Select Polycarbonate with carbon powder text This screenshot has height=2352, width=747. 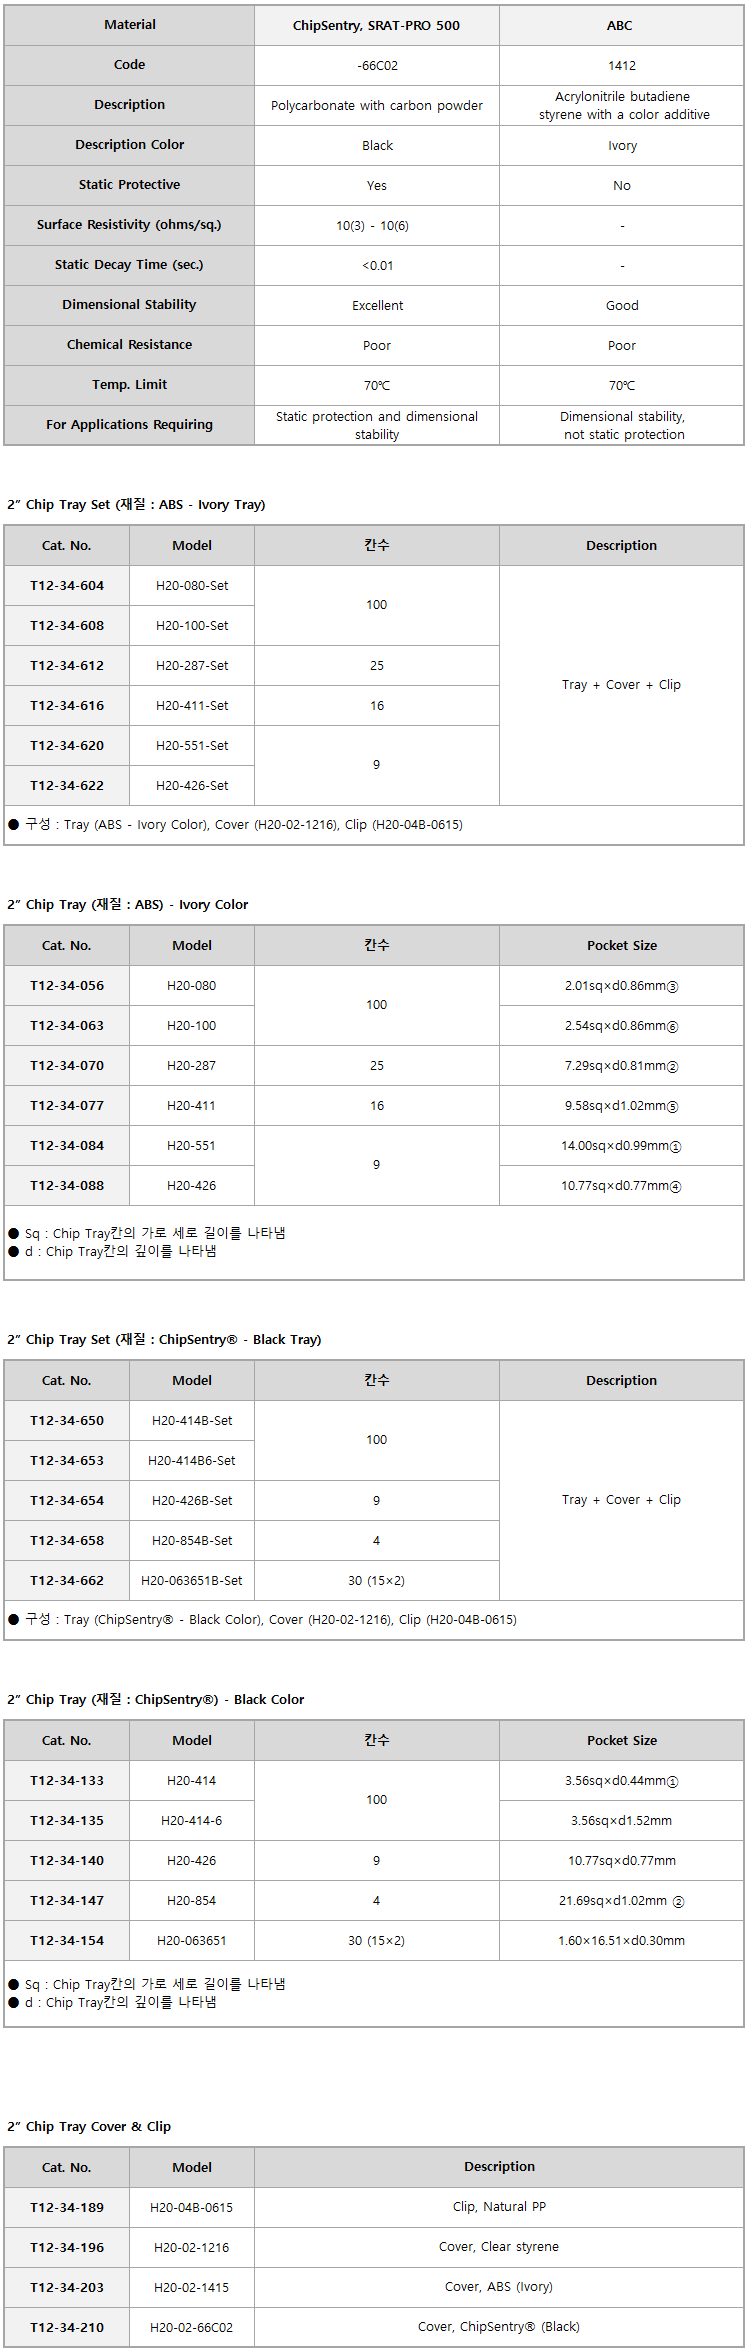click(x=377, y=106)
